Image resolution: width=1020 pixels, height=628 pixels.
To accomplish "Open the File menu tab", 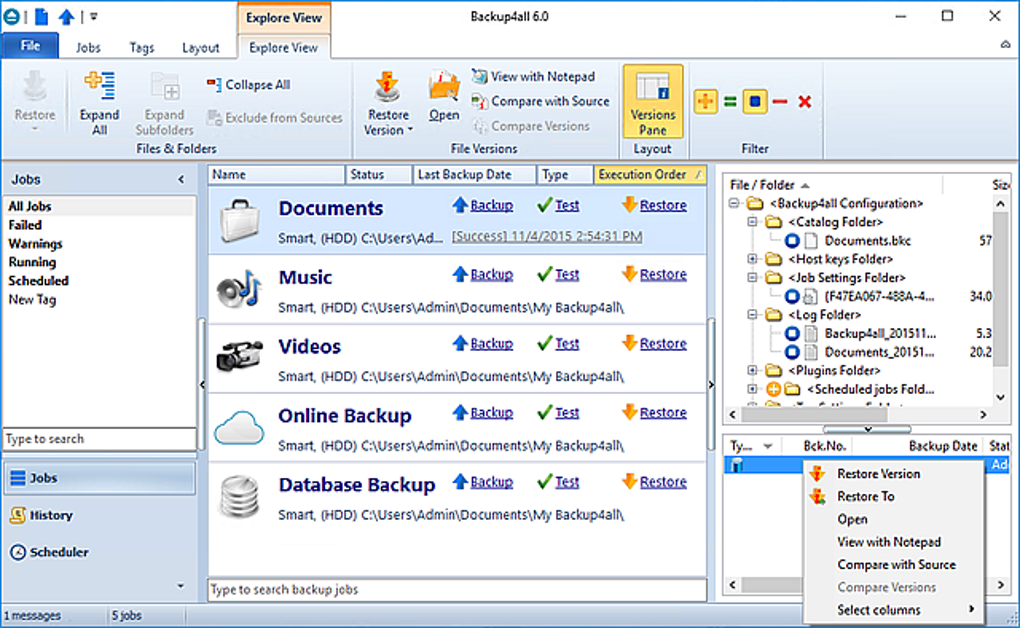I will 30,46.
